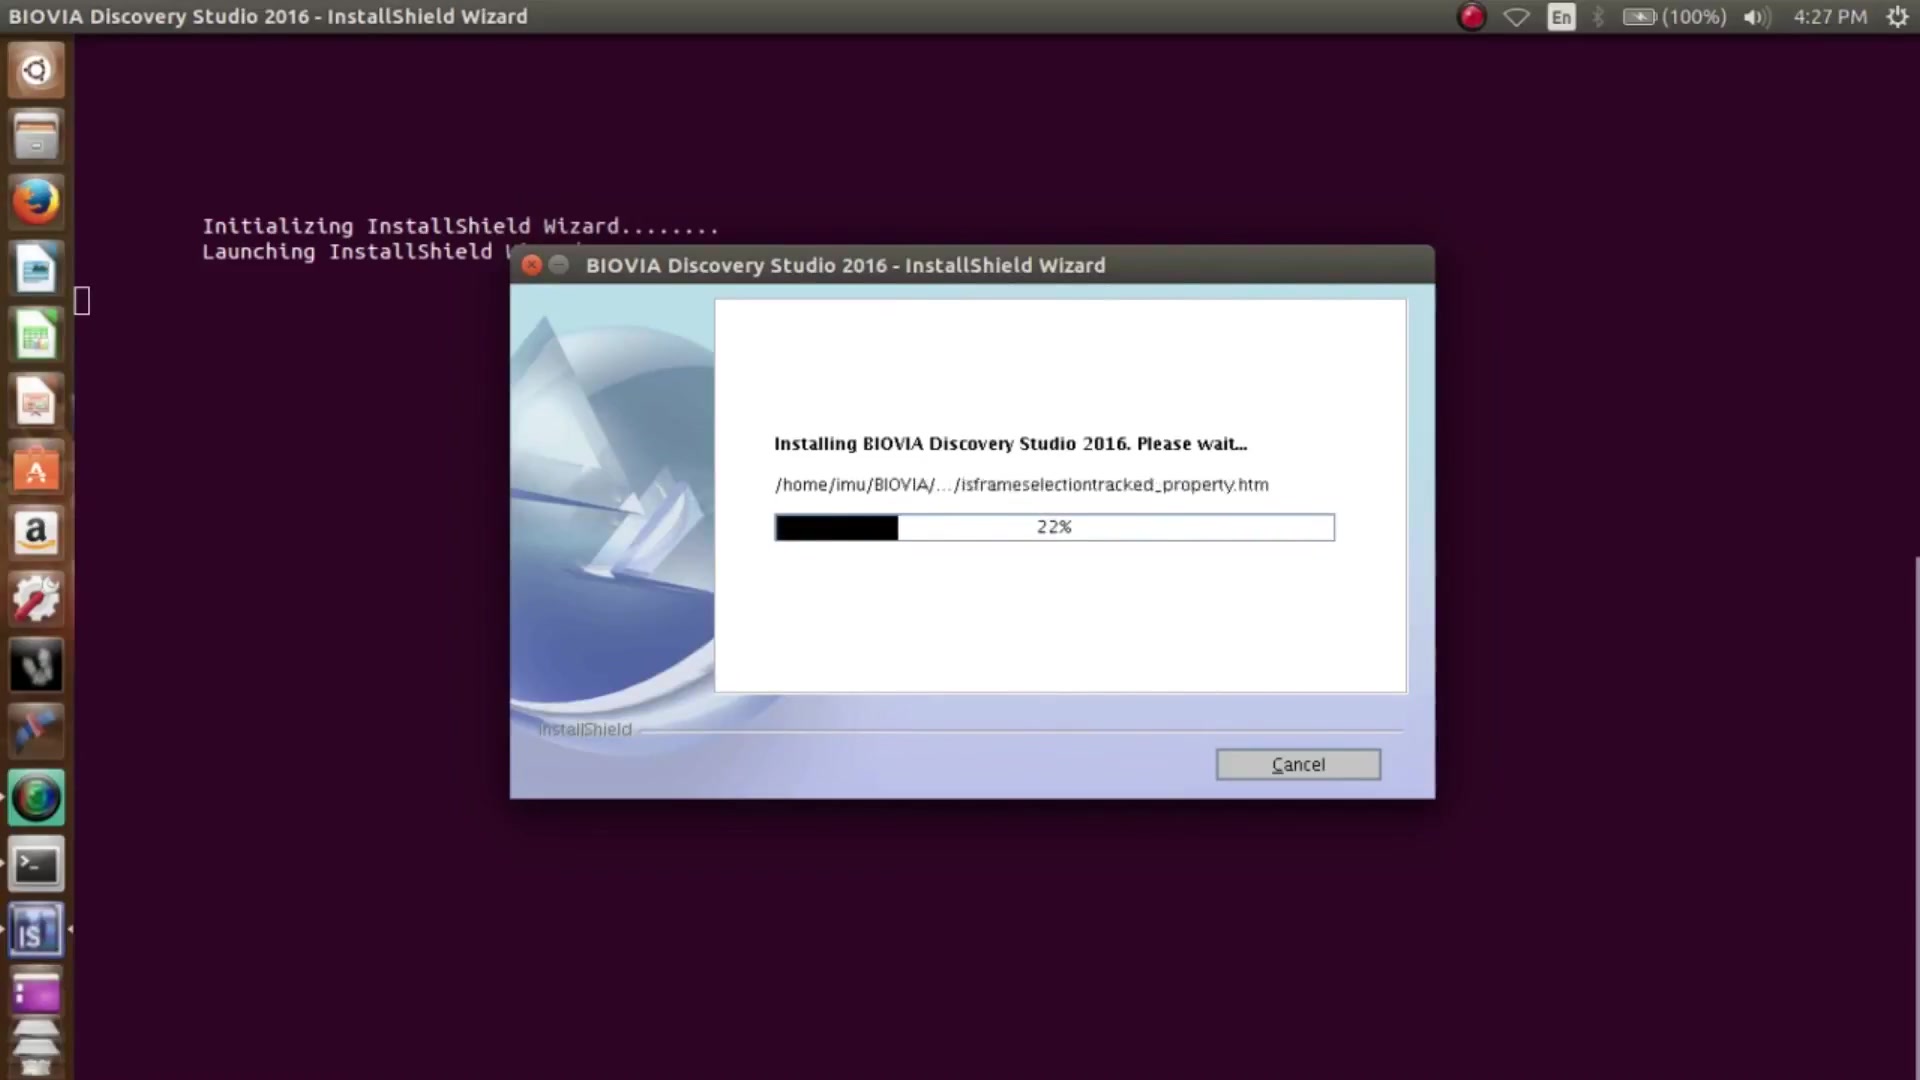Open the Amazon shortcut in the launcher

click(x=36, y=532)
